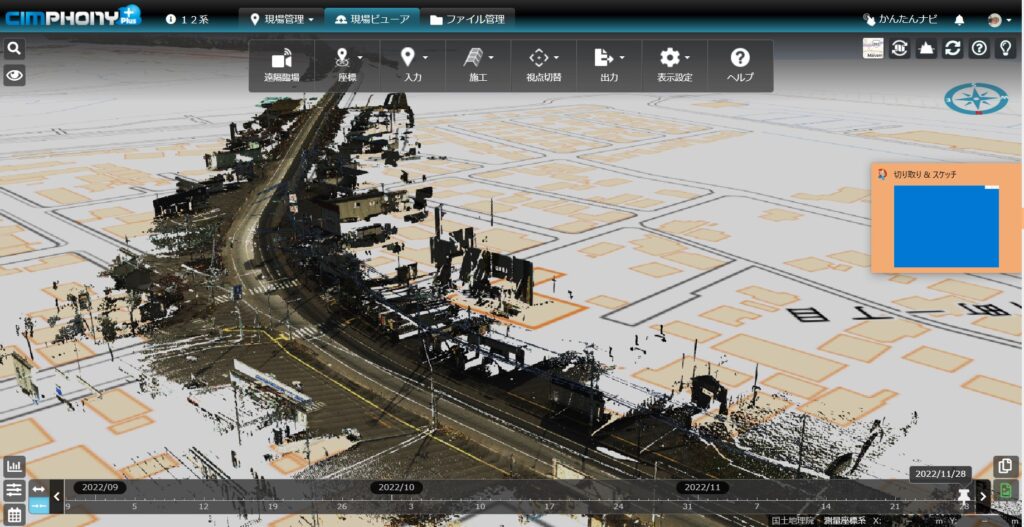Click the search magnifier icon
1024x527 pixels.
point(14,48)
